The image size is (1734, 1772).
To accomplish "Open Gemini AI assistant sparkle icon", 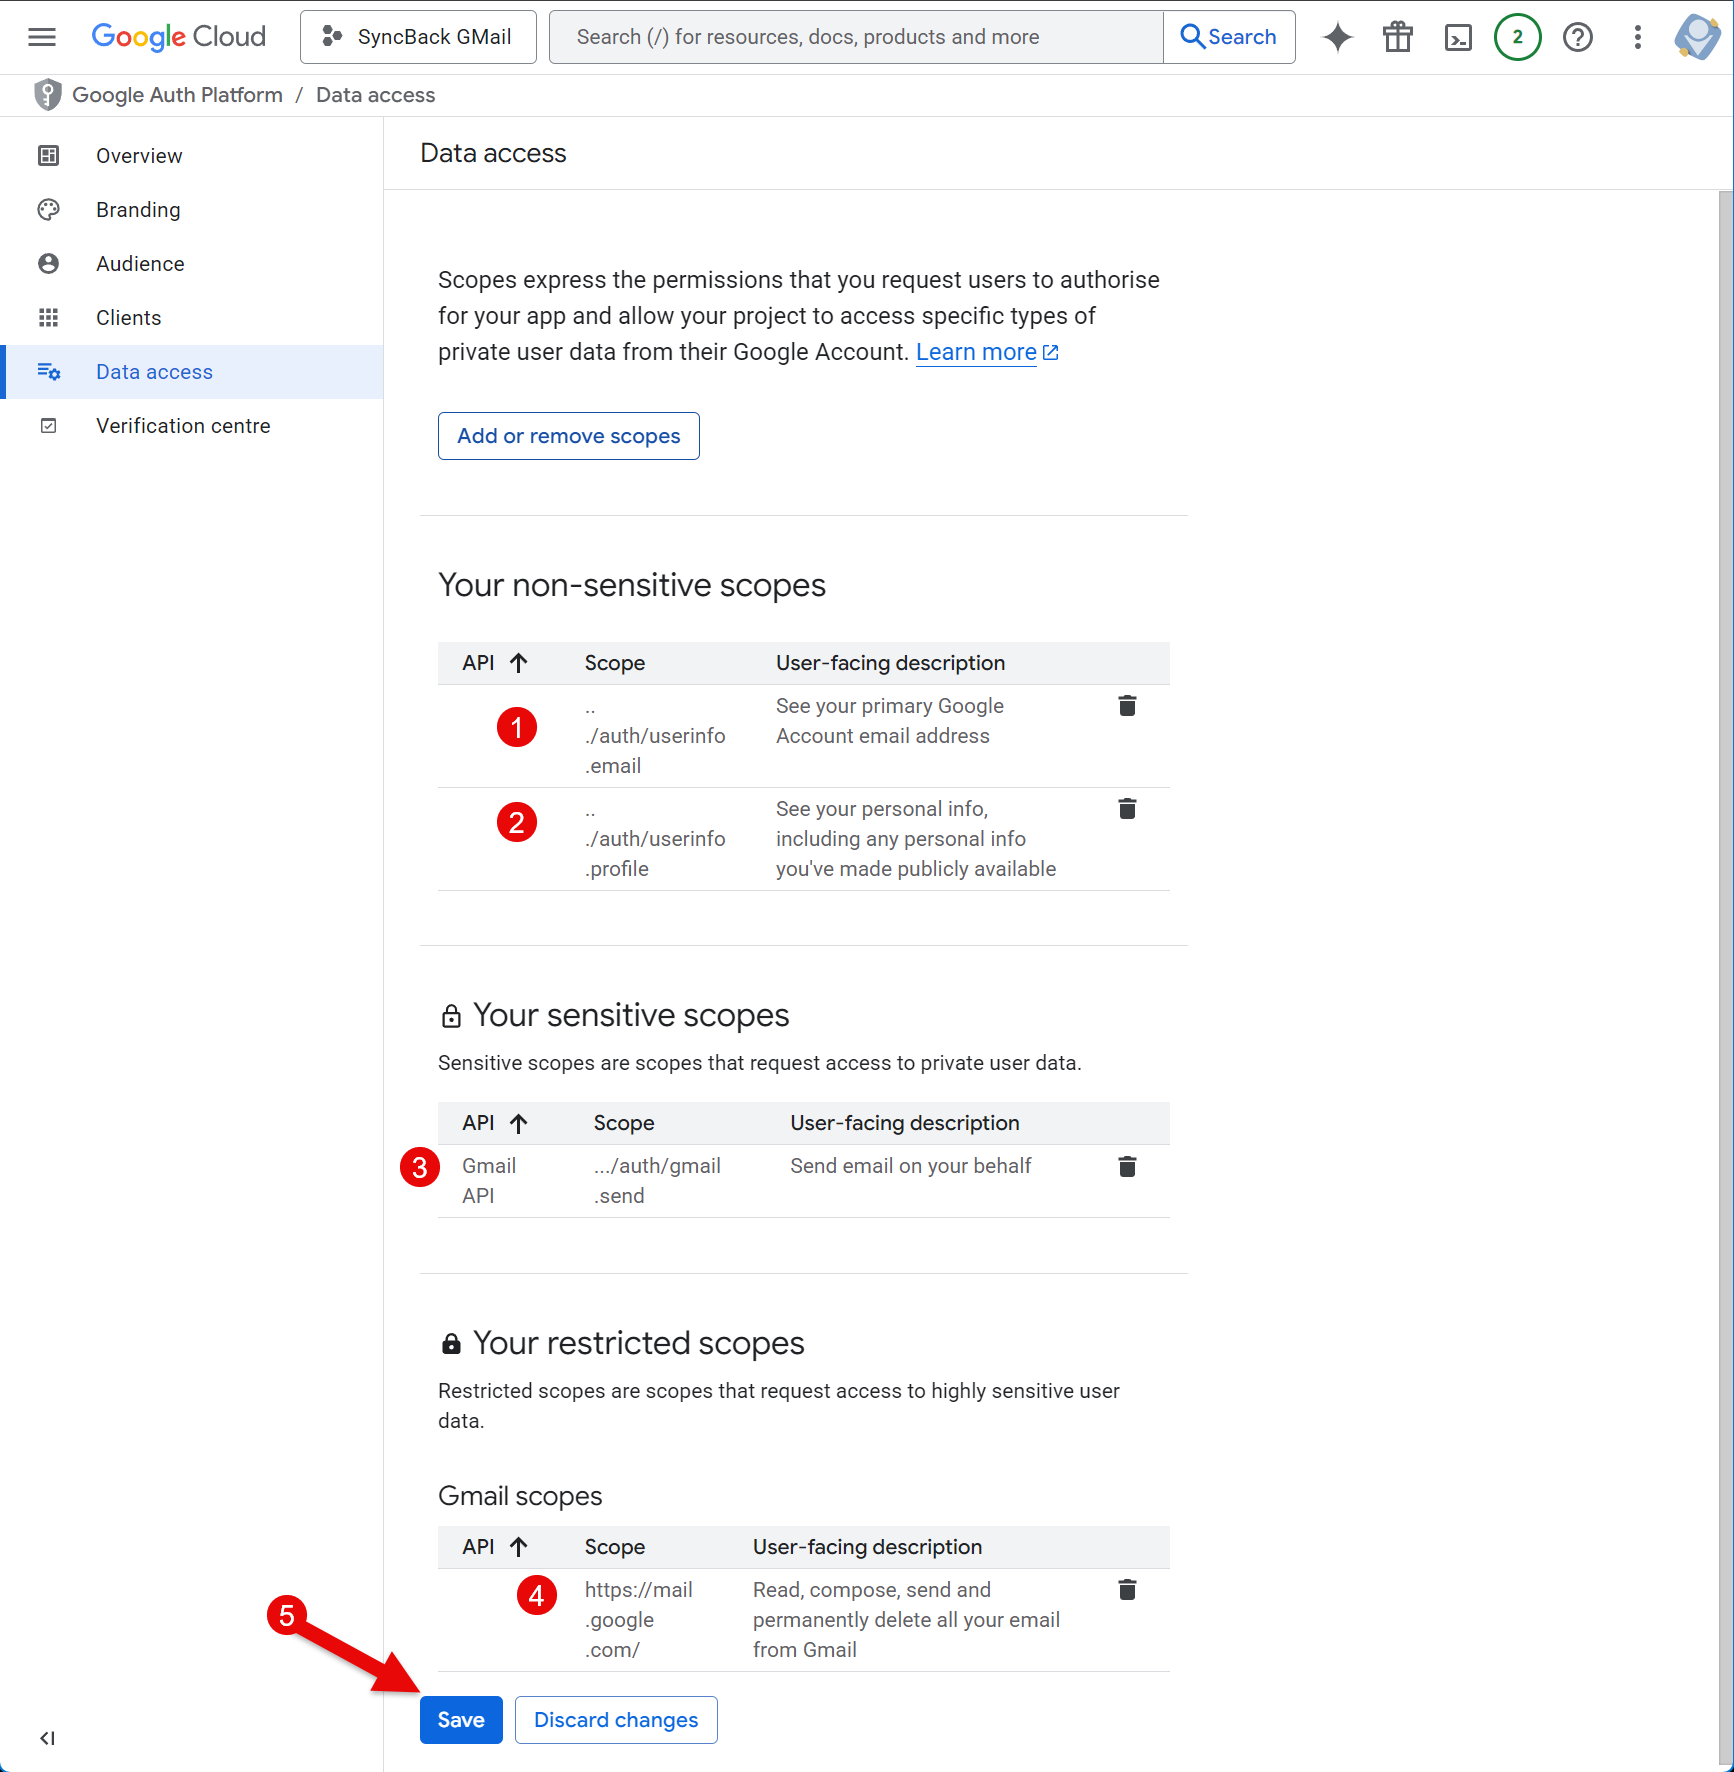I will pos(1337,37).
